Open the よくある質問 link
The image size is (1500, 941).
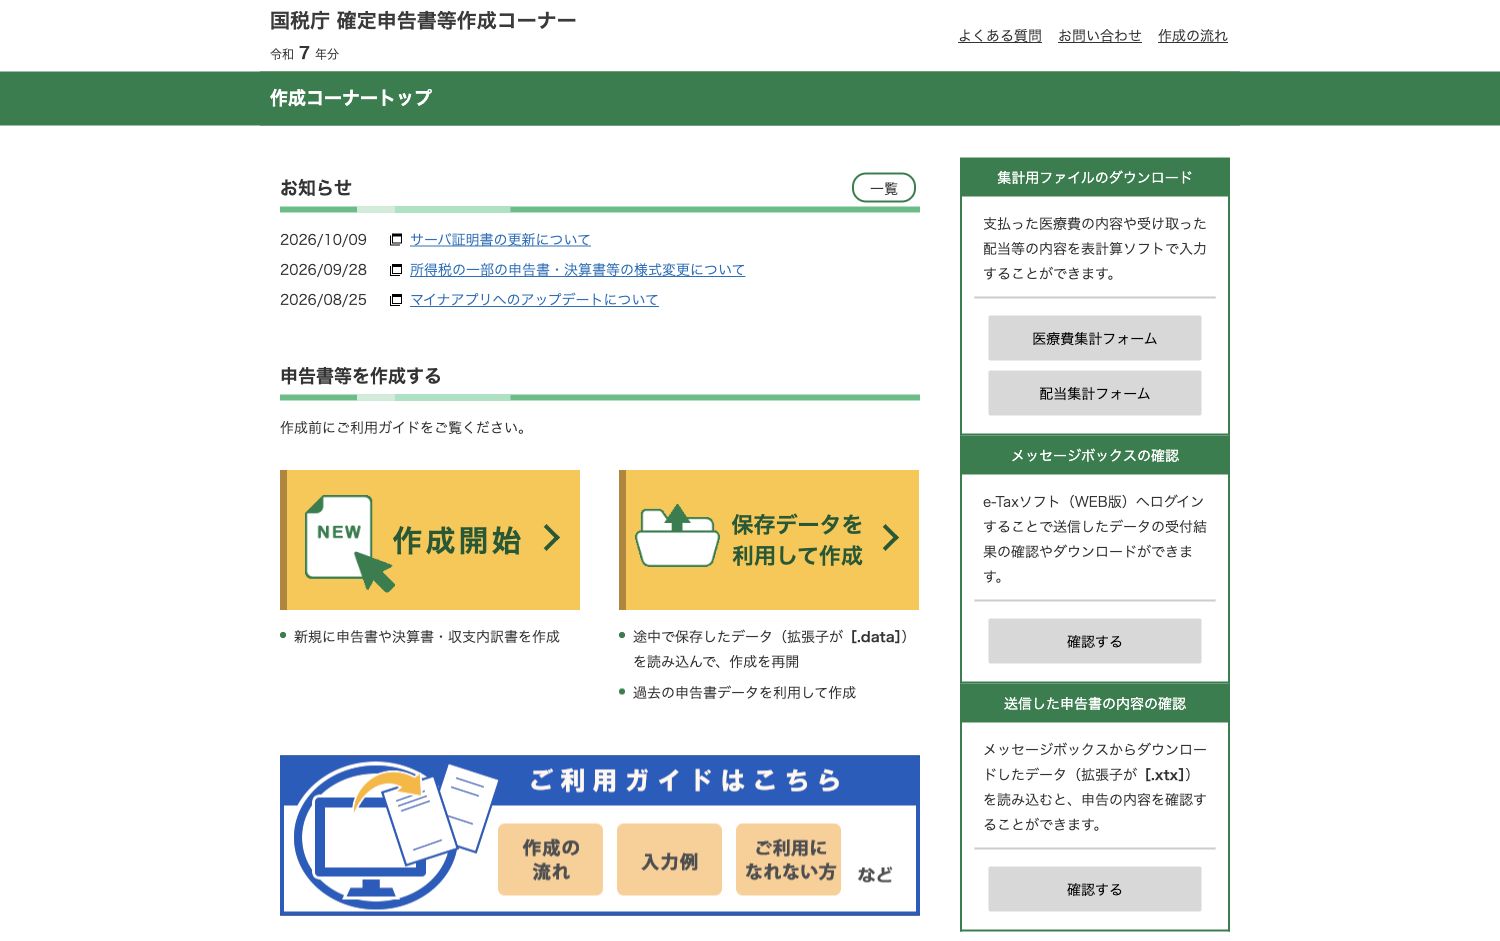1000,36
